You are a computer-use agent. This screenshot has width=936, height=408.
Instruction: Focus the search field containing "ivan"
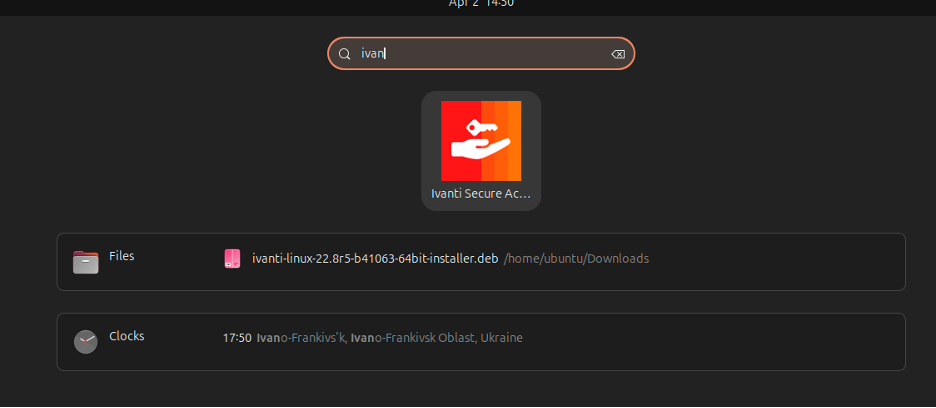click(x=480, y=54)
